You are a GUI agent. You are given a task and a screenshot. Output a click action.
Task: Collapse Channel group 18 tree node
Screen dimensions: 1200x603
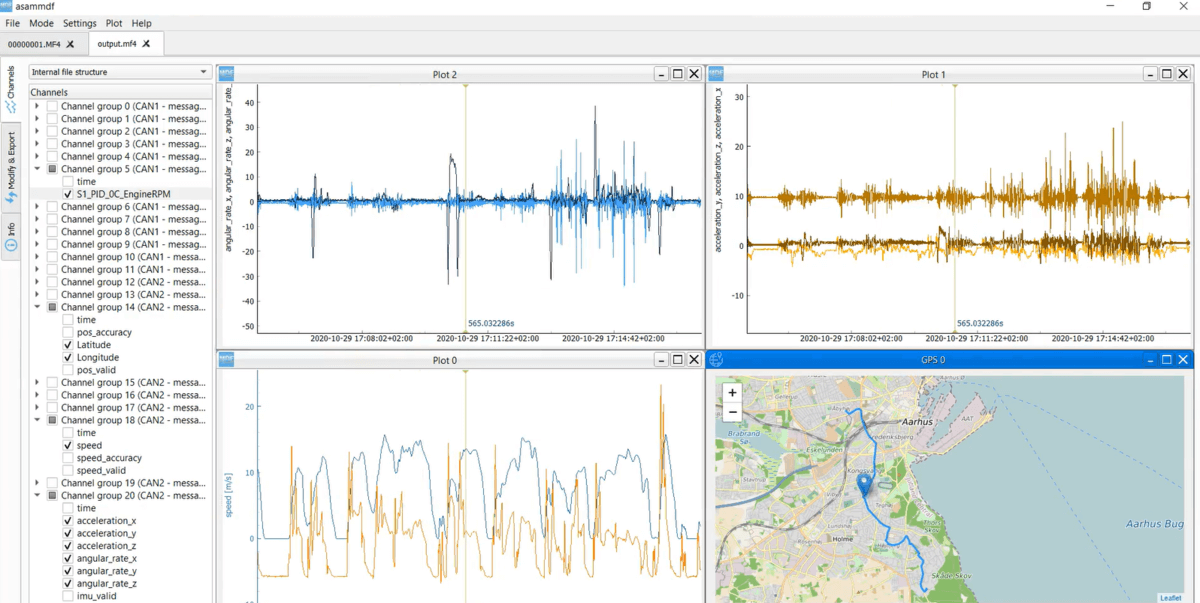pyautogui.click(x=37, y=420)
